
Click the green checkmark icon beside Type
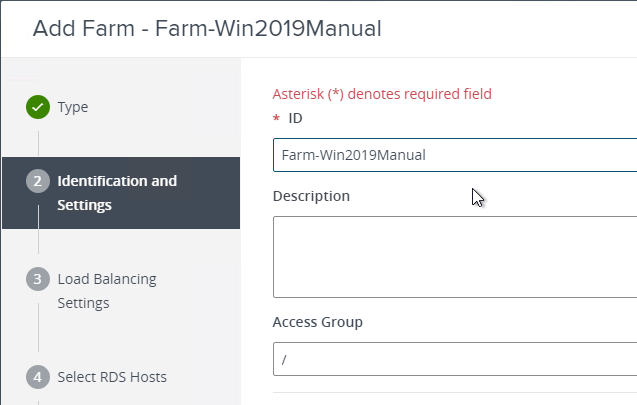(38, 107)
